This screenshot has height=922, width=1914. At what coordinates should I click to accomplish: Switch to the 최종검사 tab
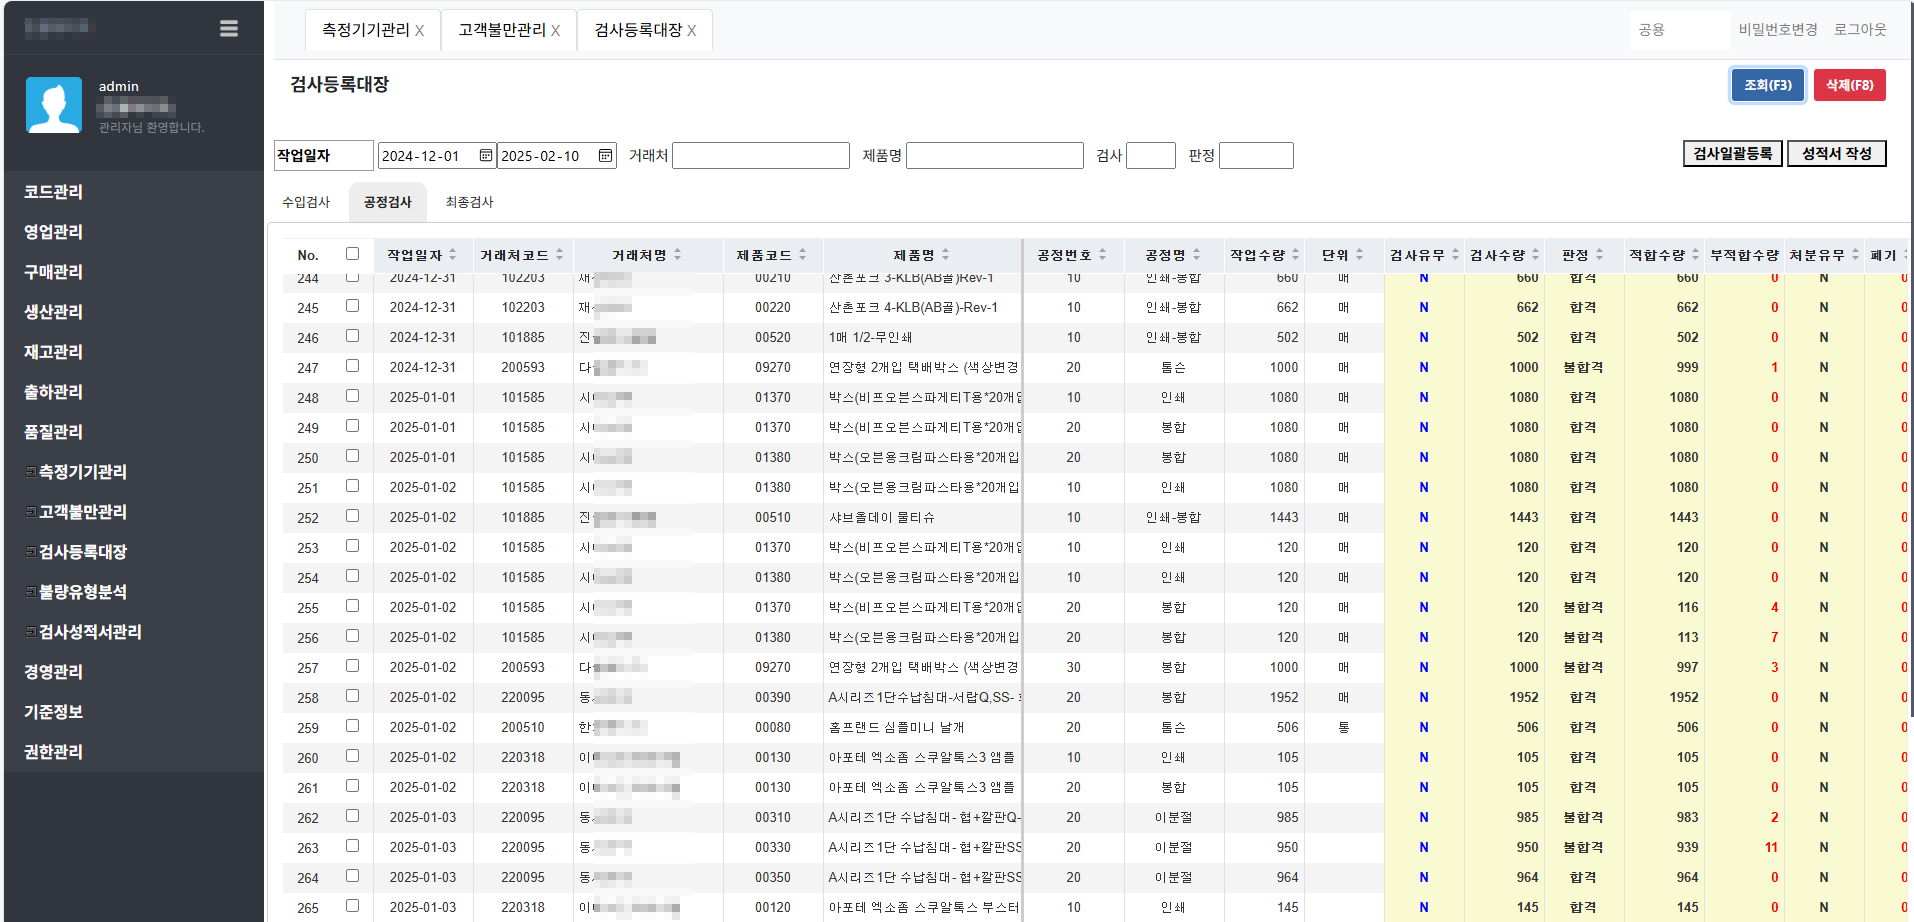click(x=469, y=202)
